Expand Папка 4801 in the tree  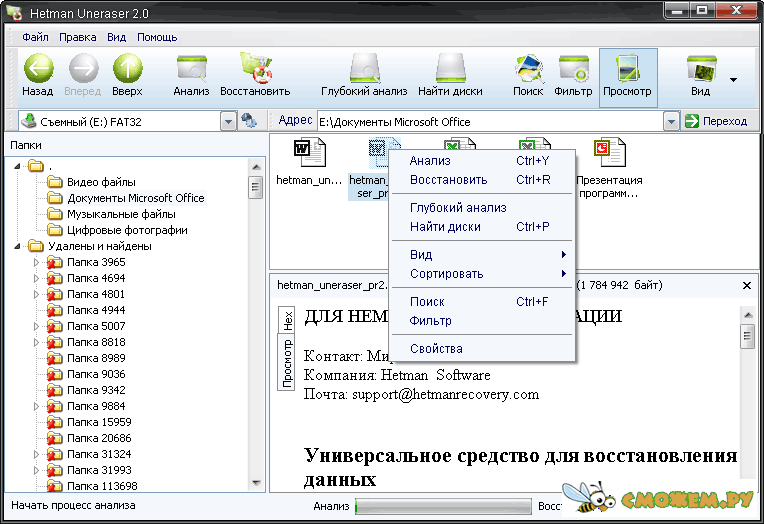coord(36,294)
